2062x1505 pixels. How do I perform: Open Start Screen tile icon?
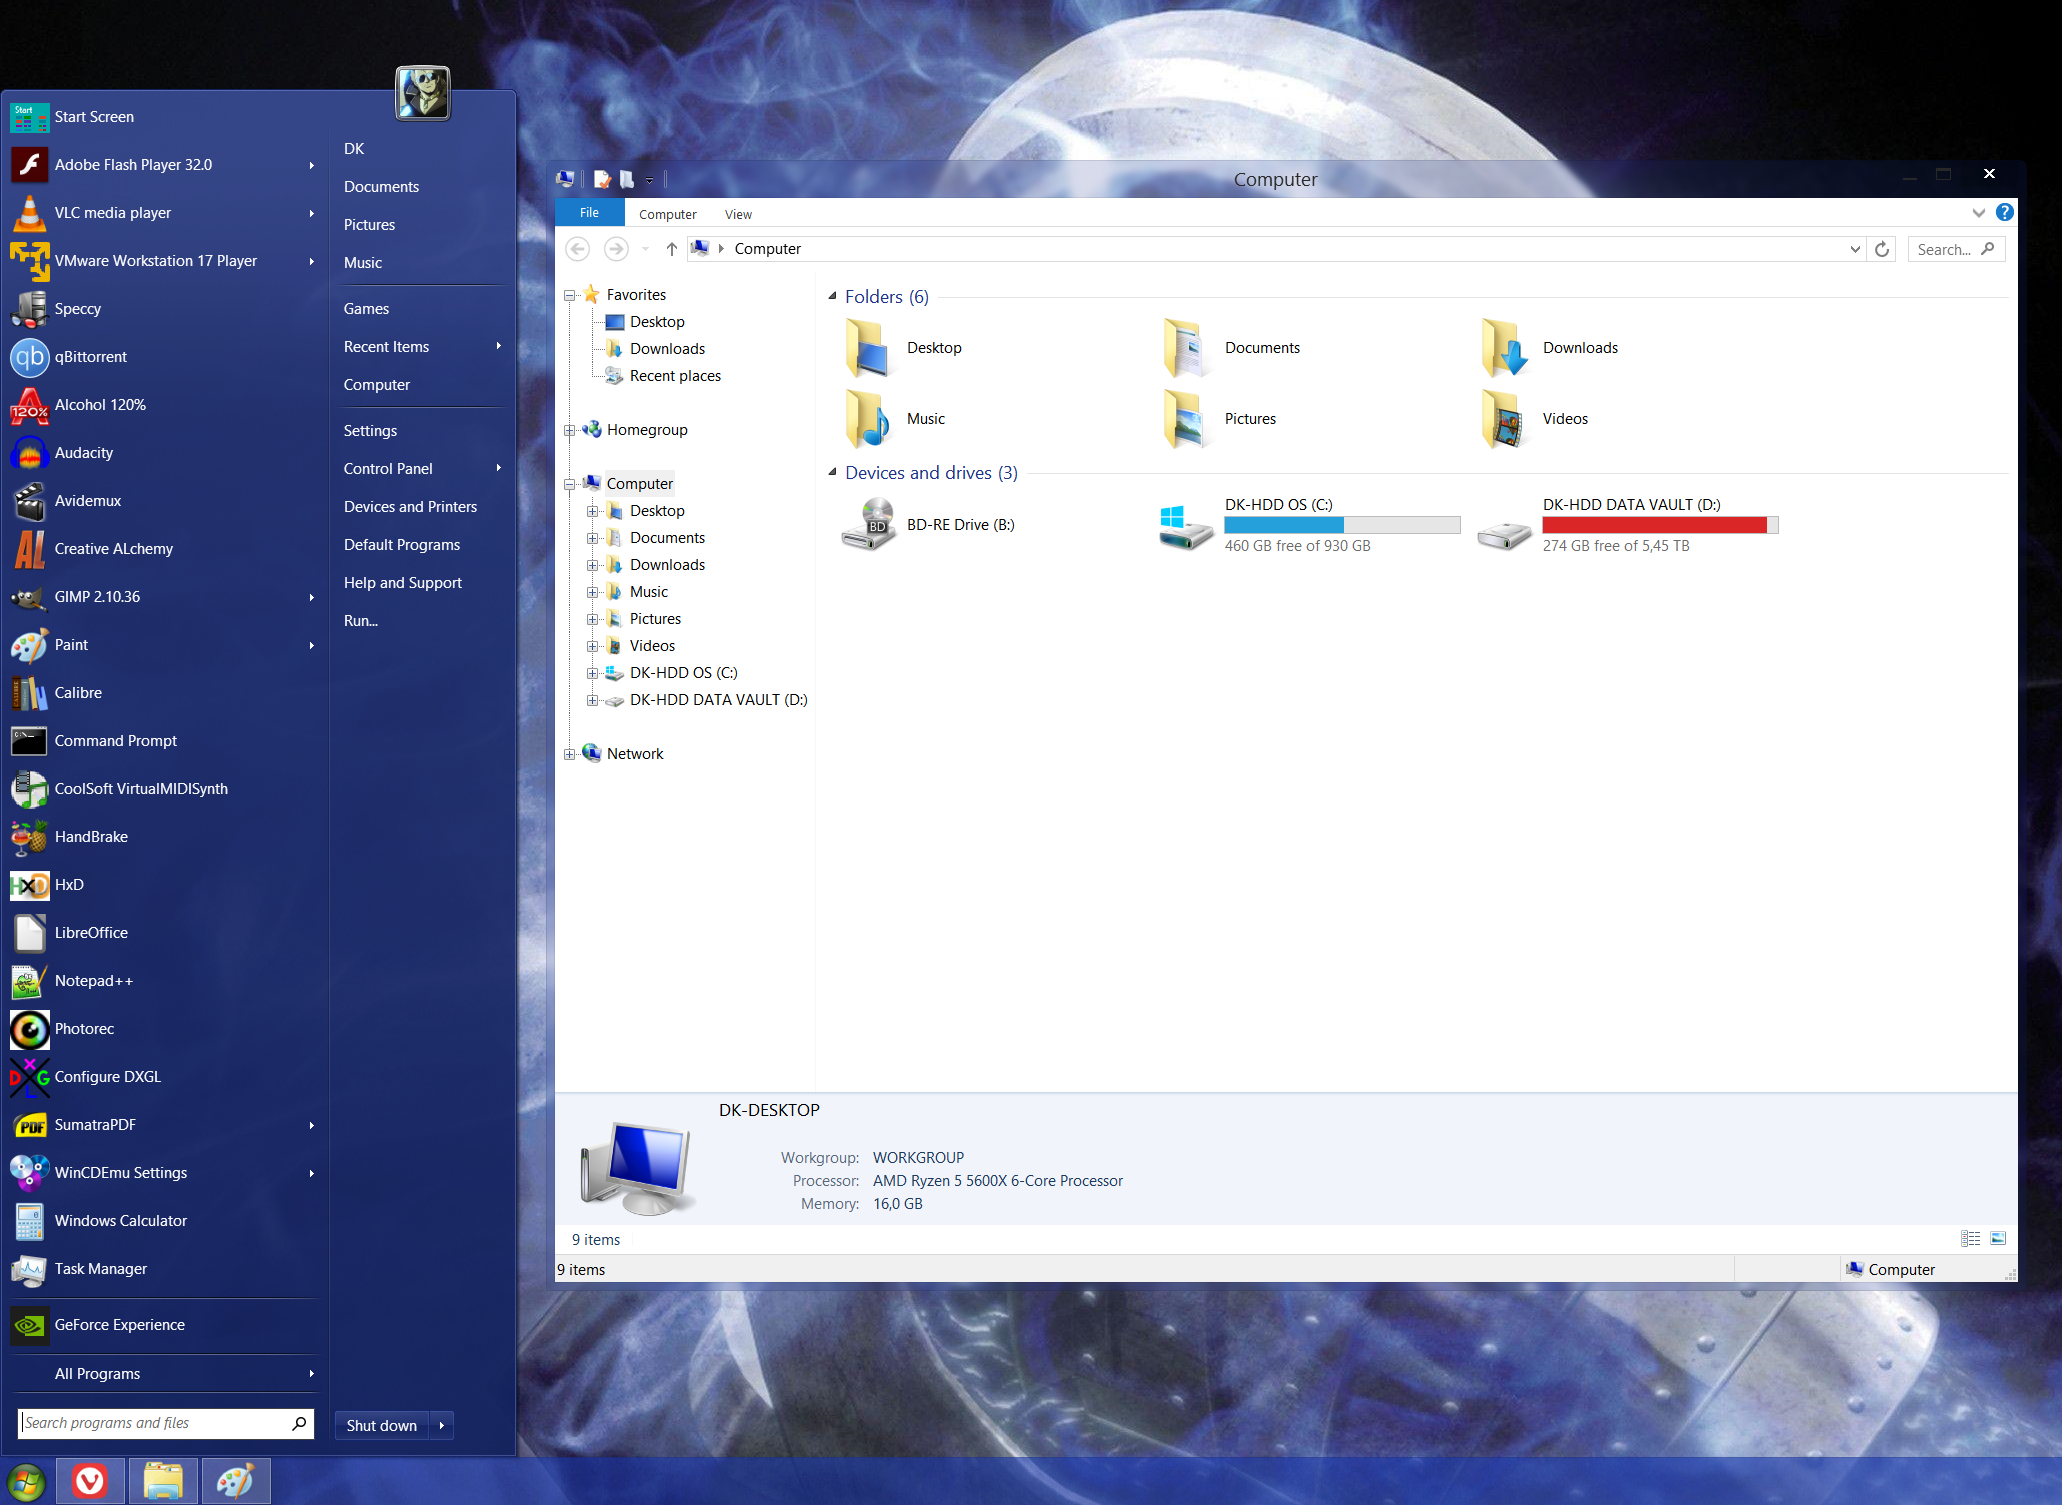coord(29,117)
